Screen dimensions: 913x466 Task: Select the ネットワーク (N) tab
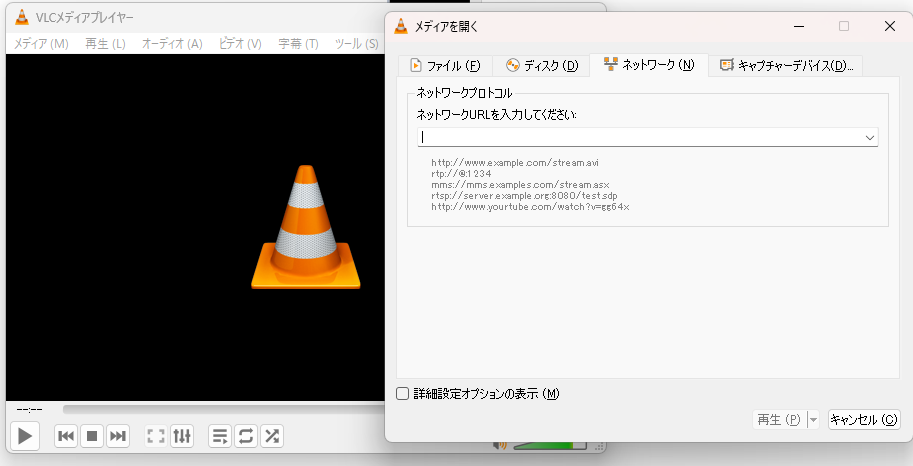(x=649, y=65)
